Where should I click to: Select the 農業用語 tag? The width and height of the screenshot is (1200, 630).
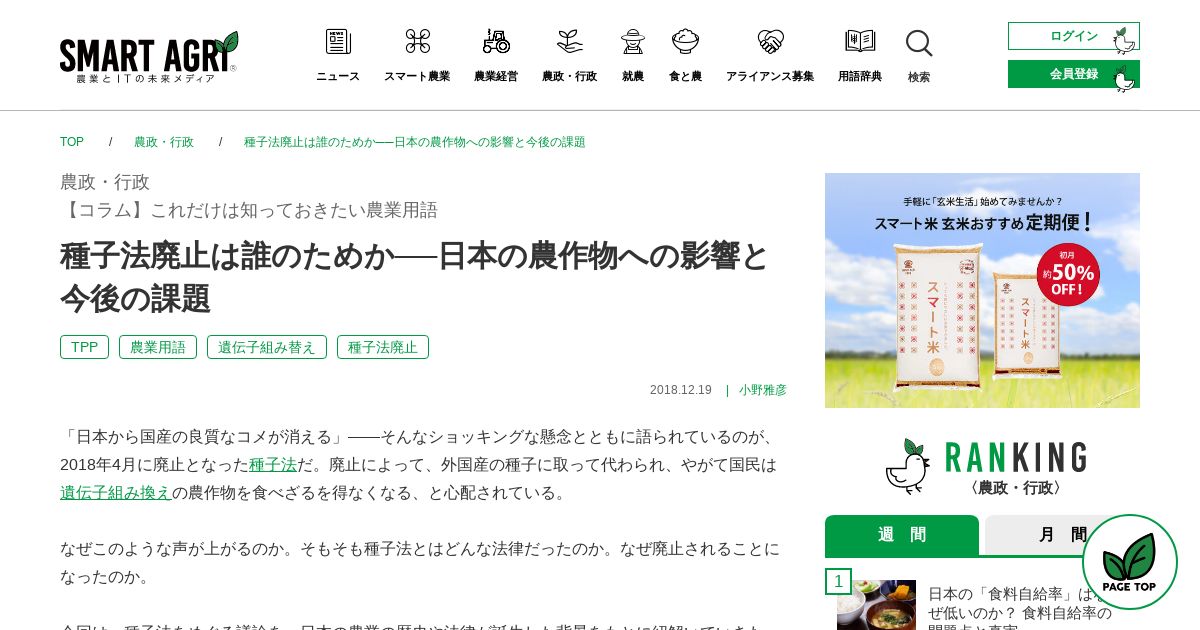[158, 347]
